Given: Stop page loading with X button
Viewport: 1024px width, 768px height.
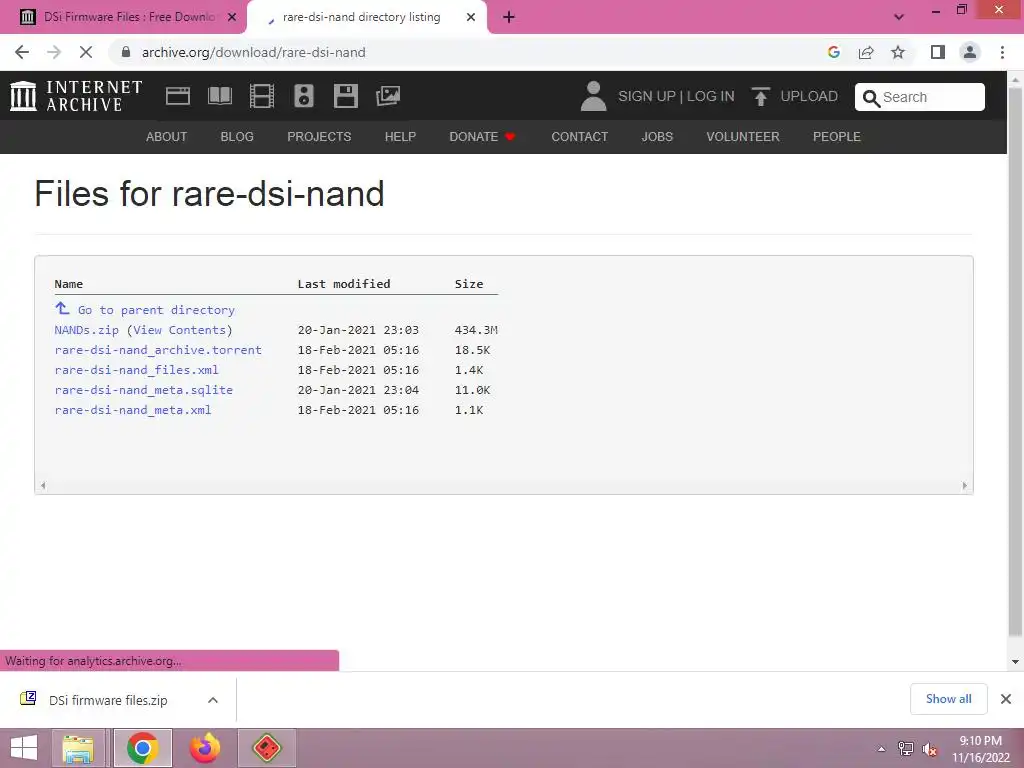Looking at the screenshot, I should tap(86, 52).
